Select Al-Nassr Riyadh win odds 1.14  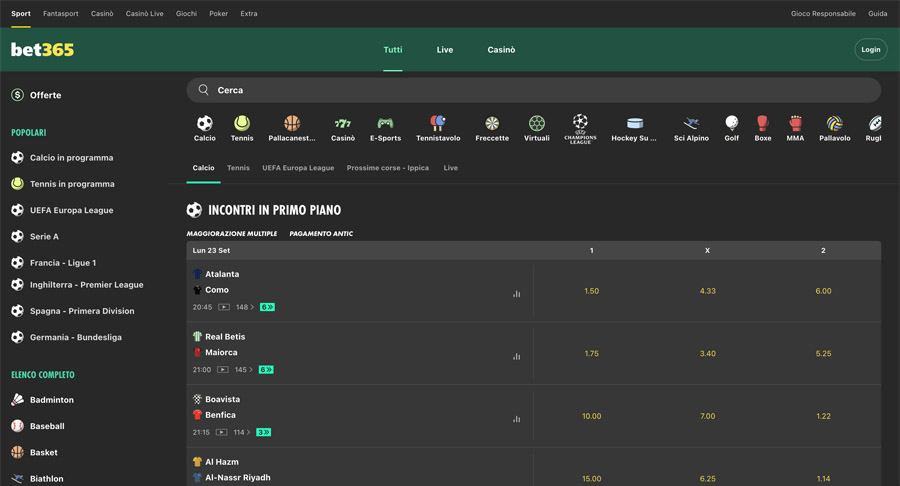tap(823, 479)
